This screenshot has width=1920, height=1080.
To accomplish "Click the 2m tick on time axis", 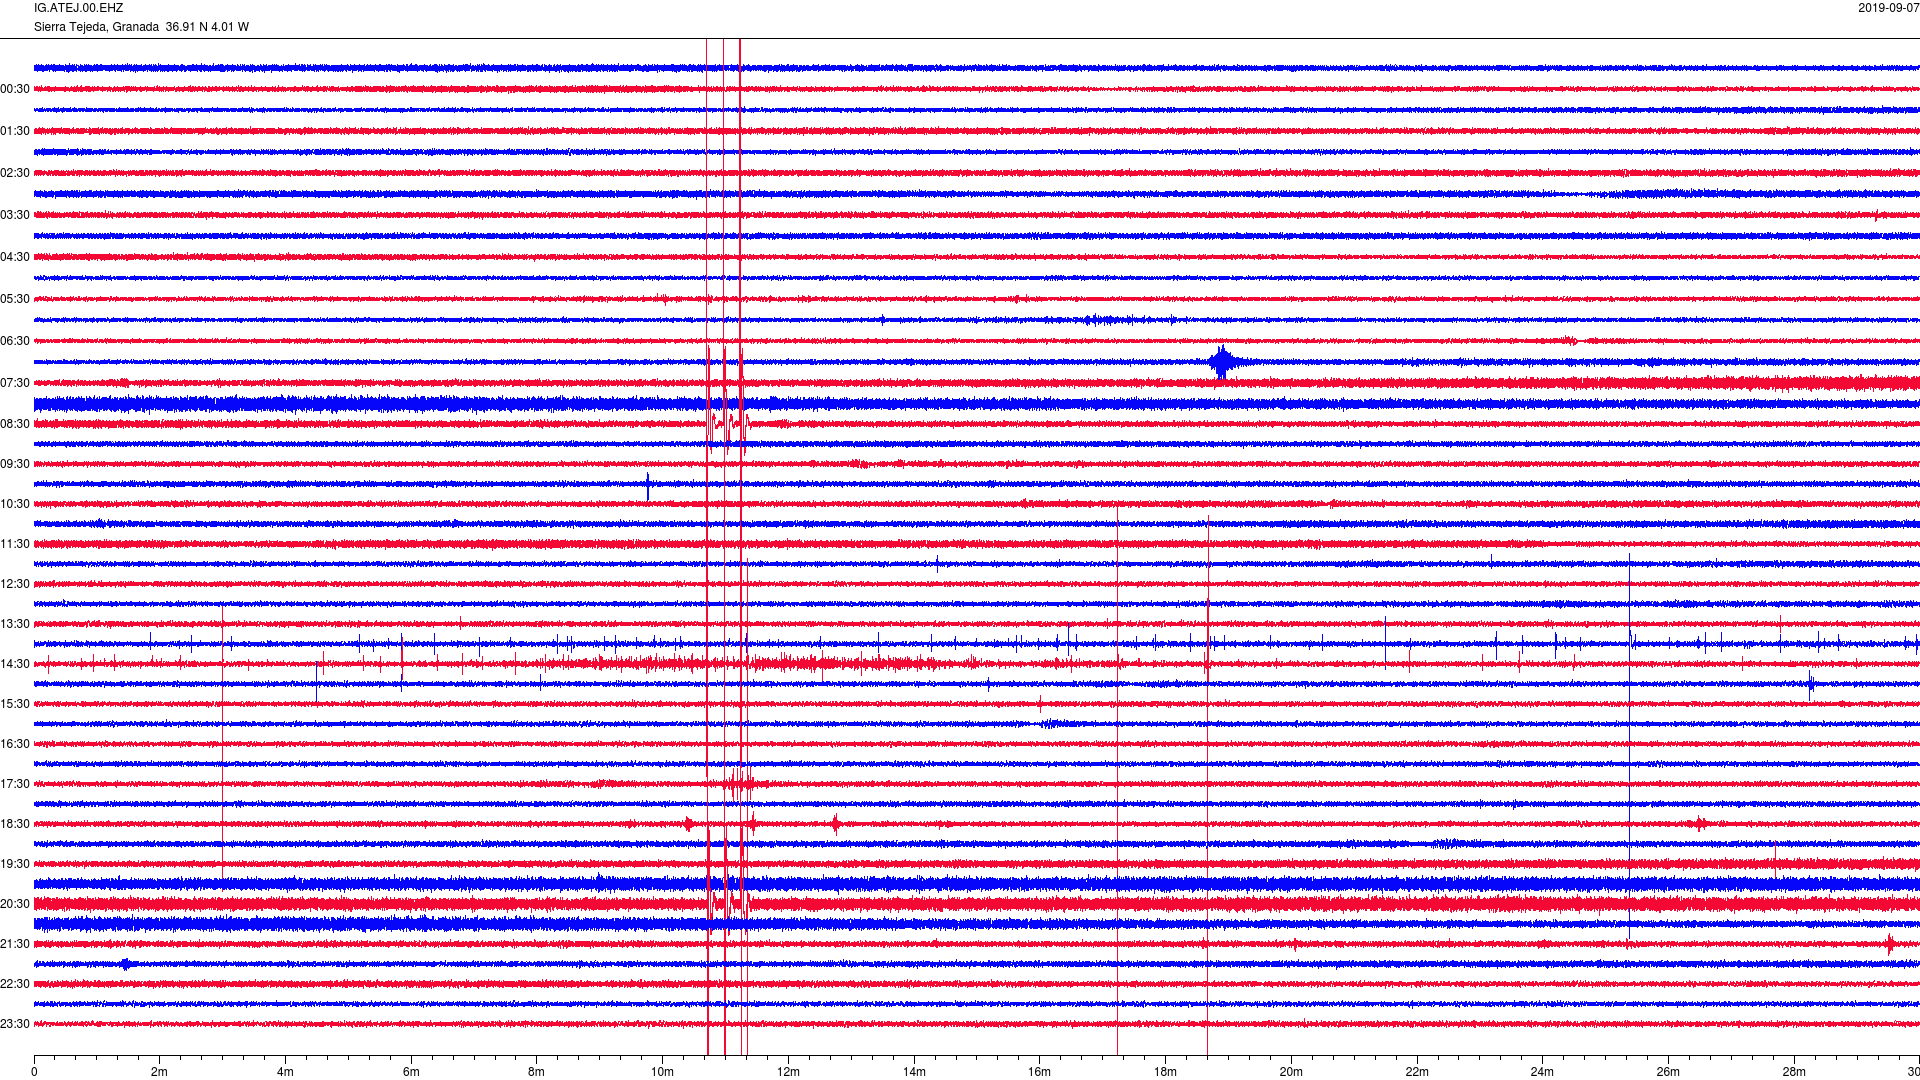I will tap(160, 1072).
